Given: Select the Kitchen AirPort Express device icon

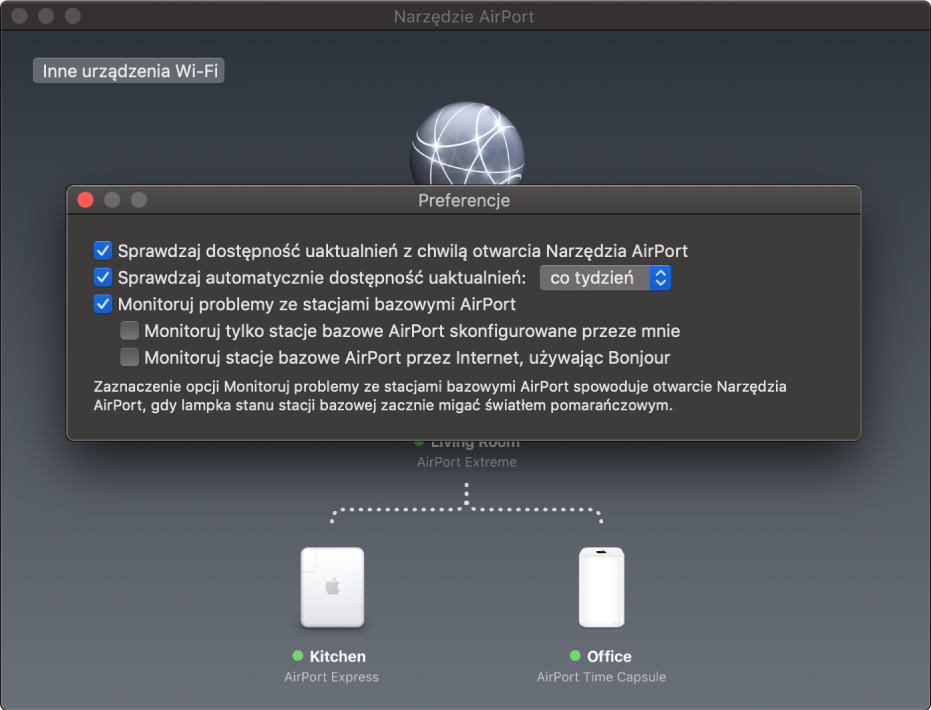Looking at the screenshot, I should [332, 587].
